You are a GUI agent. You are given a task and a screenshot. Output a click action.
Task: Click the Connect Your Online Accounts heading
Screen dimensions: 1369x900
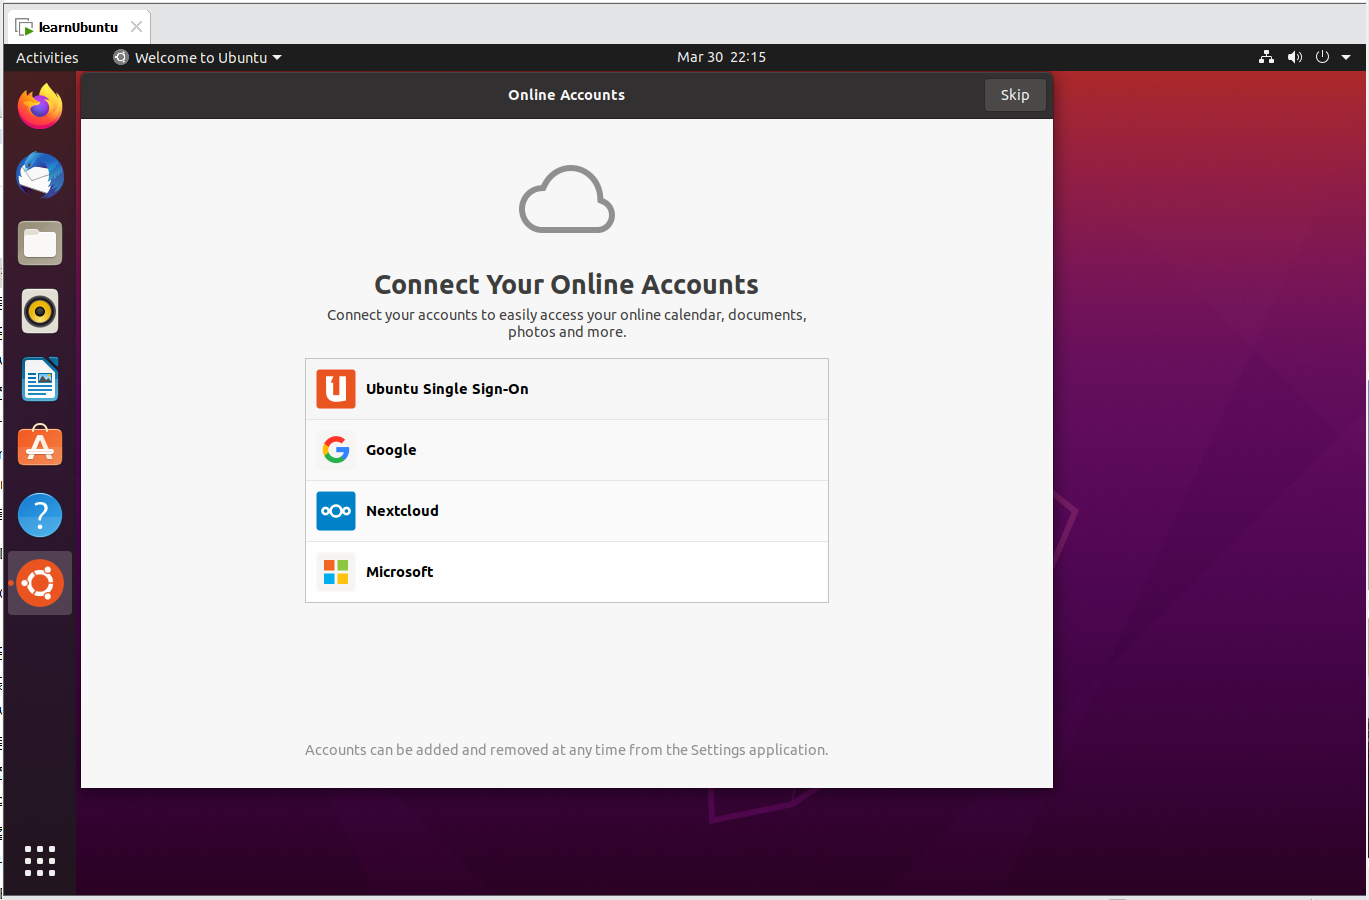coord(566,285)
